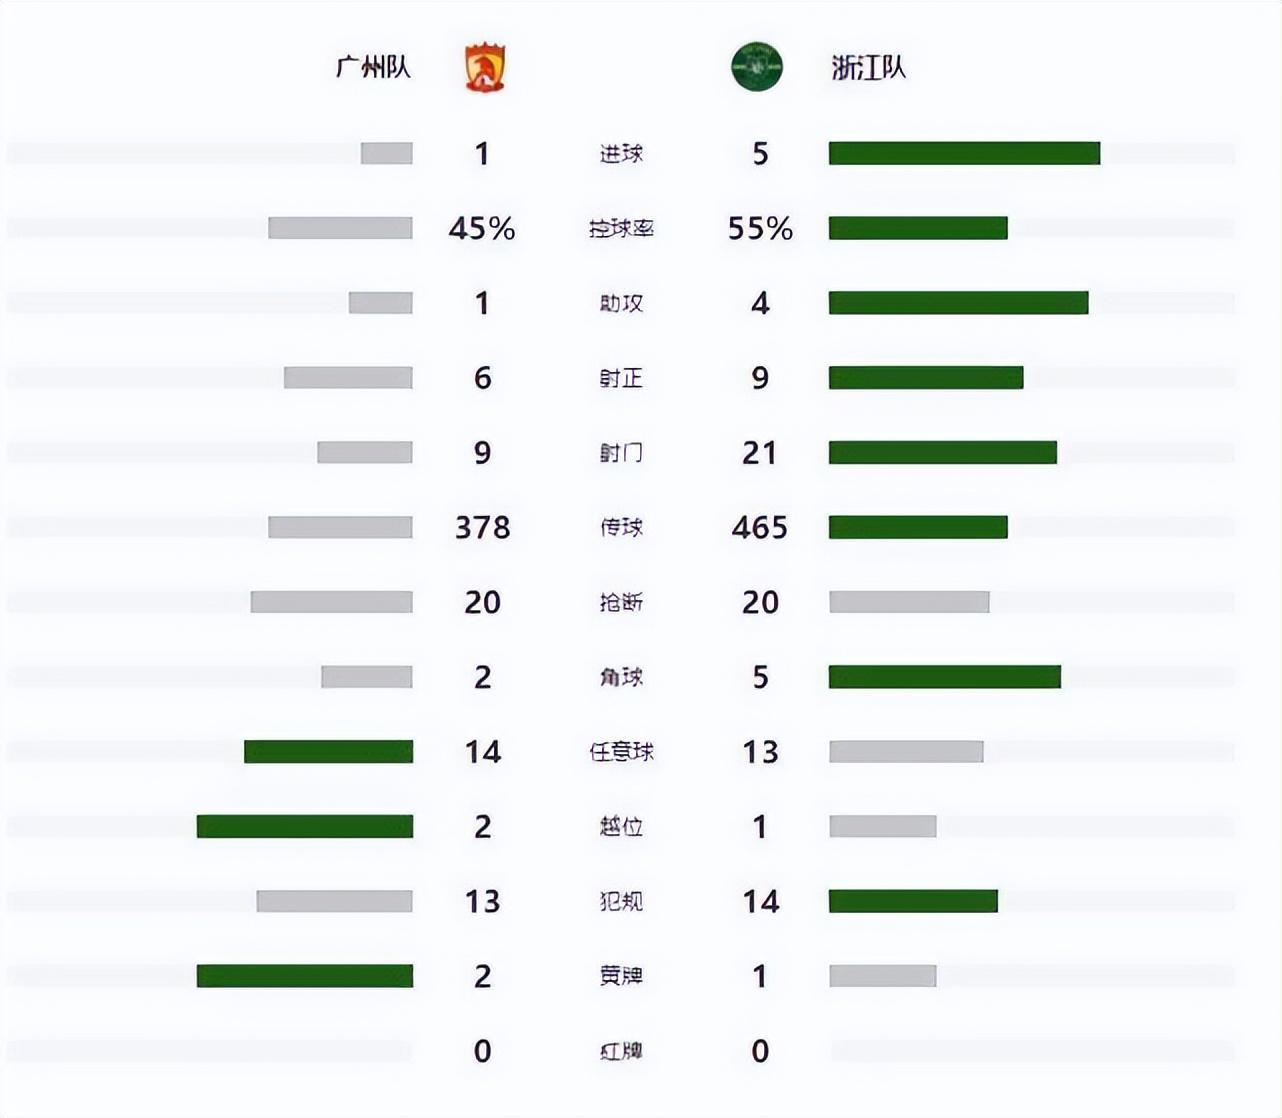Click the 红牌 stat label
1282x1118 pixels.
(621, 1051)
